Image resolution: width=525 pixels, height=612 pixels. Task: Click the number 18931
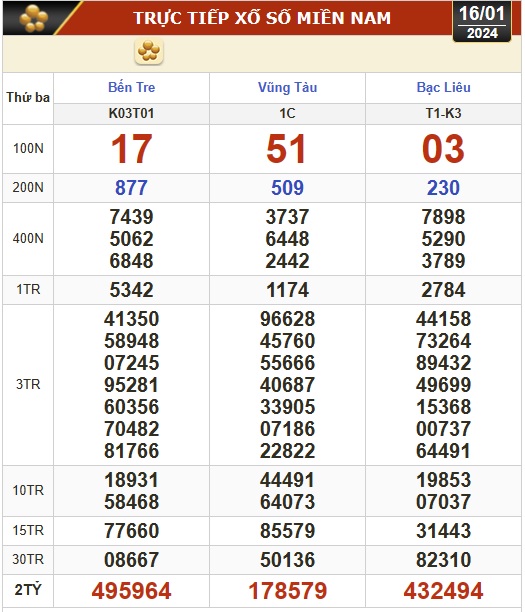[x=132, y=480]
